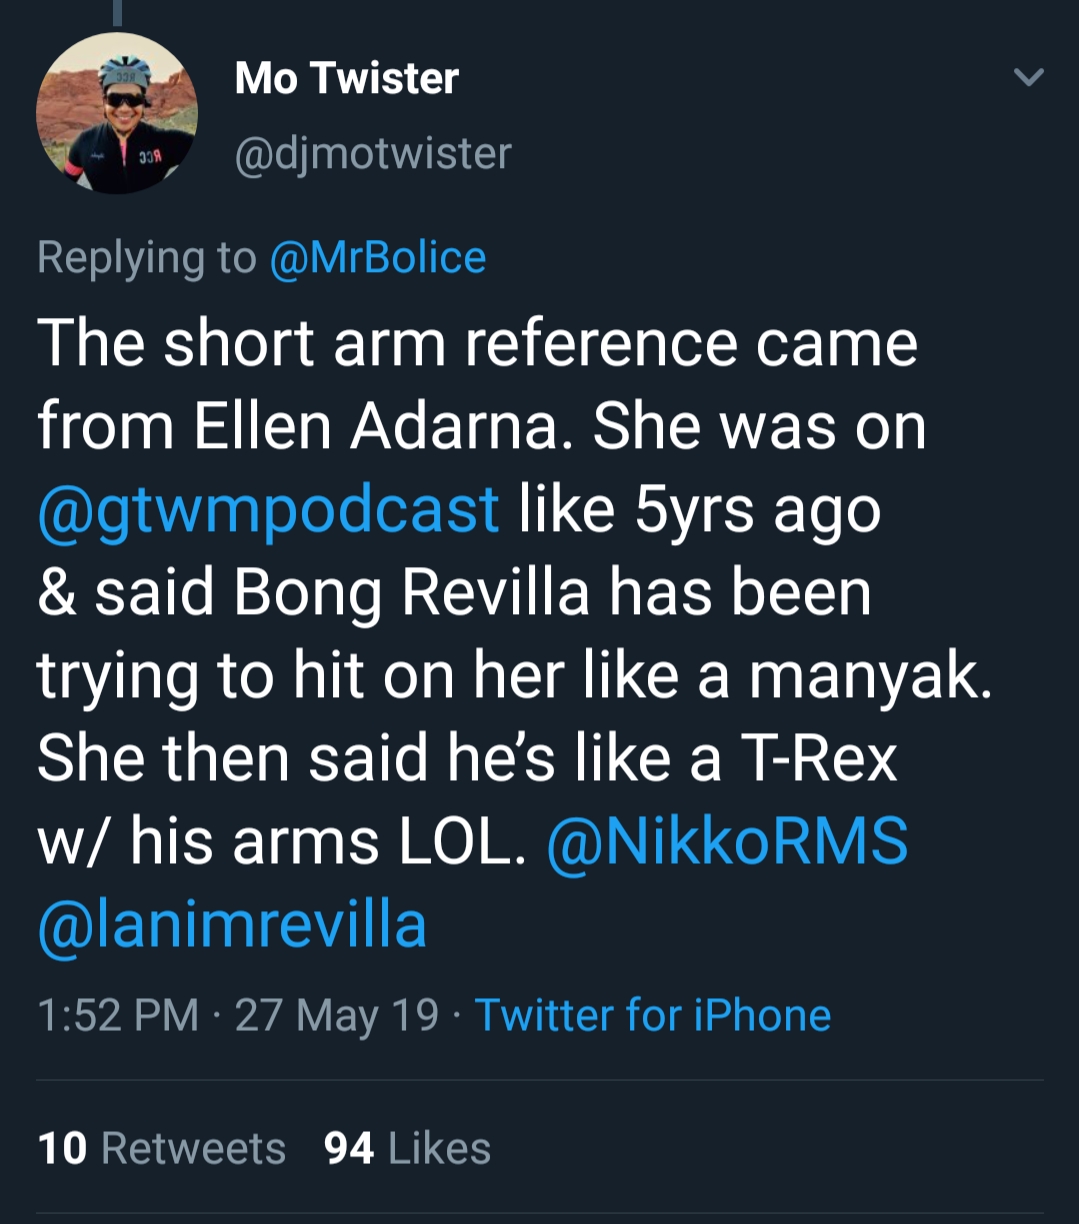Viewport: 1079px width, 1224px height.
Task: Click the @djmotwister handle
Action: [x=373, y=153]
